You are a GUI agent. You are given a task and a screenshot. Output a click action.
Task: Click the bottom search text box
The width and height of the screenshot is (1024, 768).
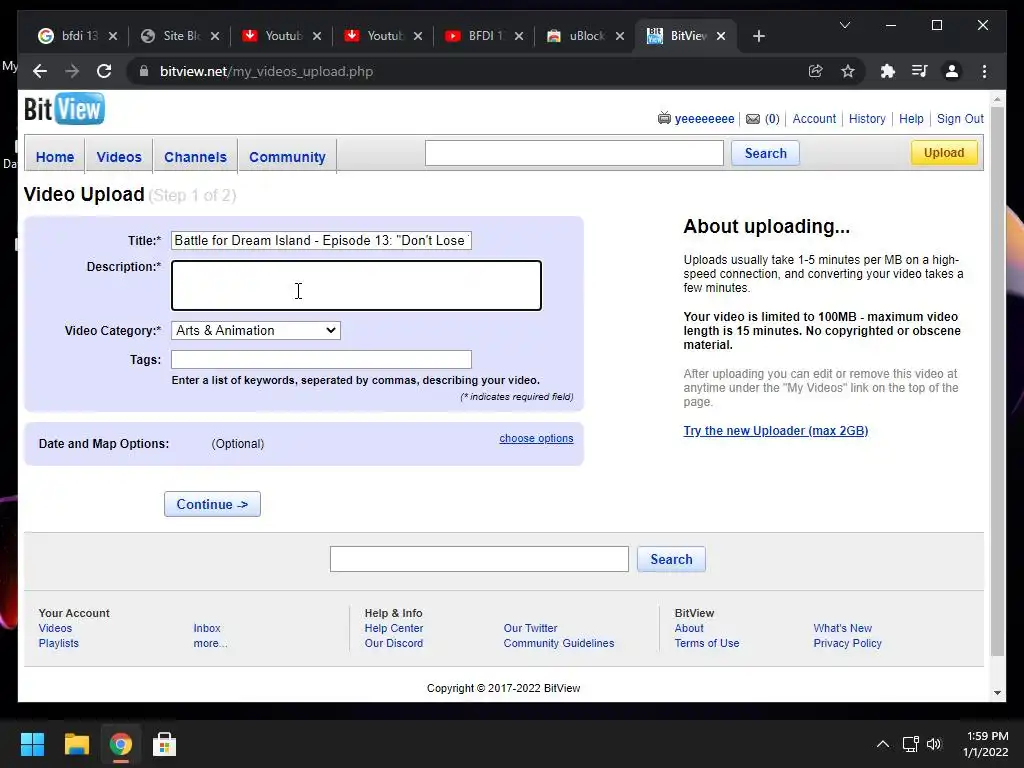479,559
